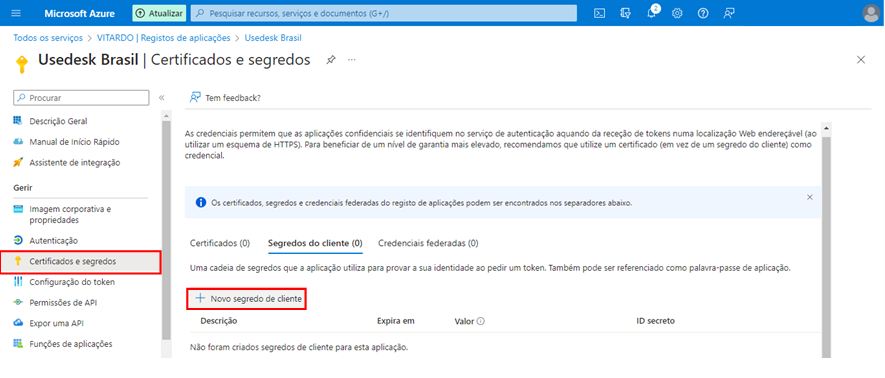This screenshot has width=885, height=378.
Task: Switch to the Credenciais federadas (0) tab
Action: point(428,243)
